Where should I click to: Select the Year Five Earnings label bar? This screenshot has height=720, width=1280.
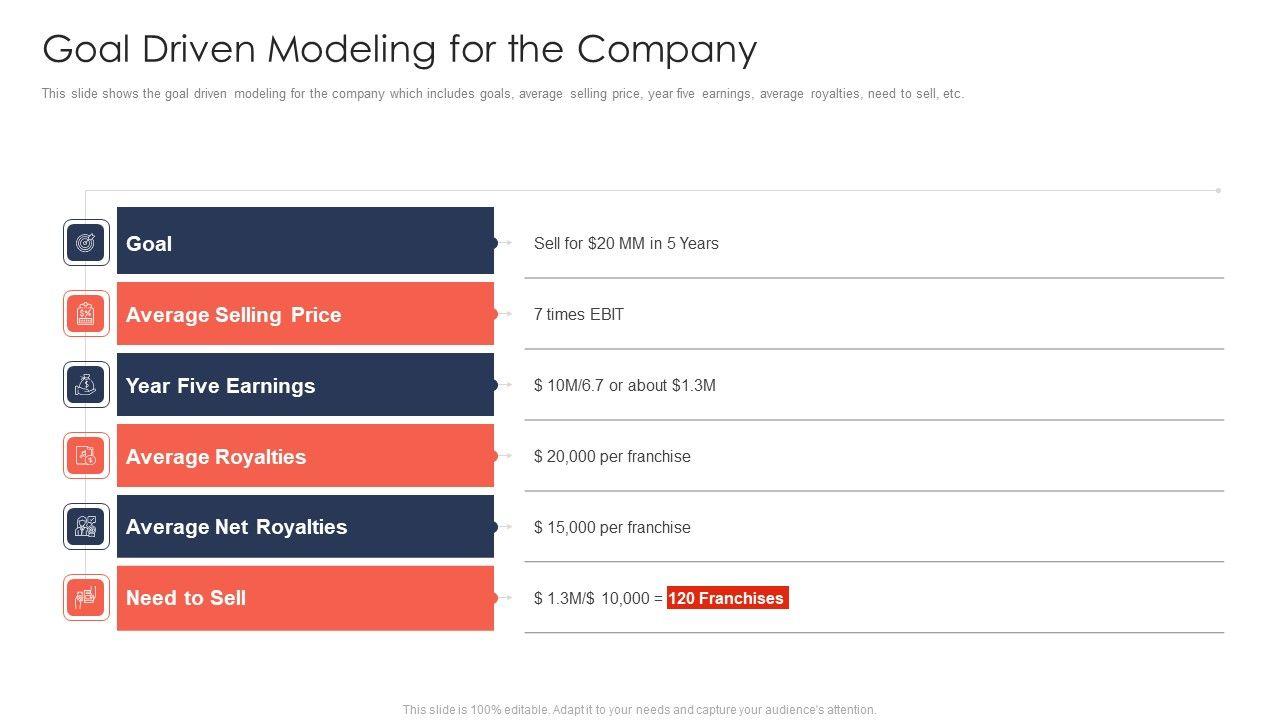pos(305,385)
